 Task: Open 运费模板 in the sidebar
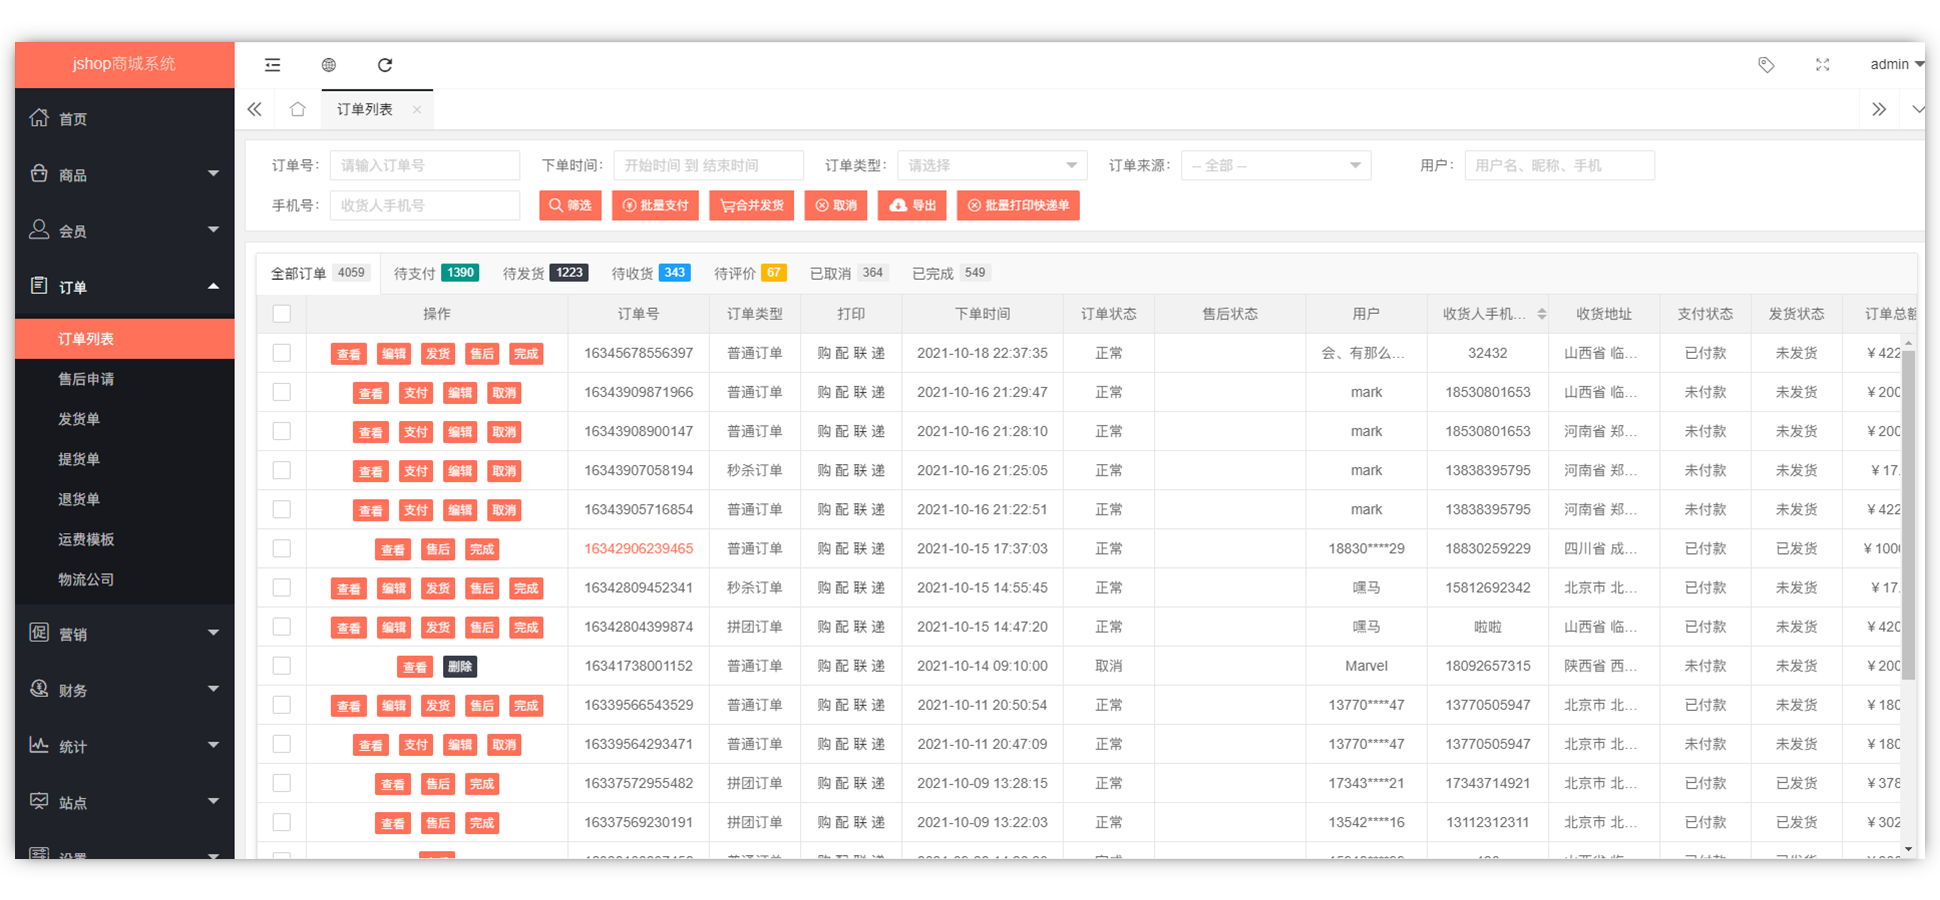click(x=125, y=539)
